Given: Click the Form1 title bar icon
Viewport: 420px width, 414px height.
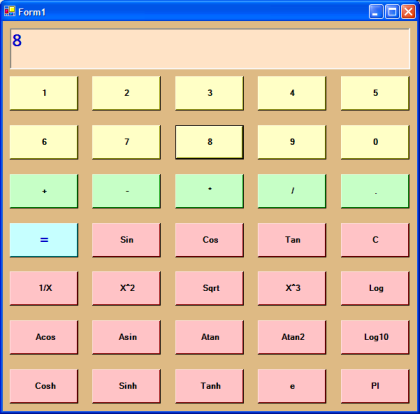Looking at the screenshot, I should 10,12.
